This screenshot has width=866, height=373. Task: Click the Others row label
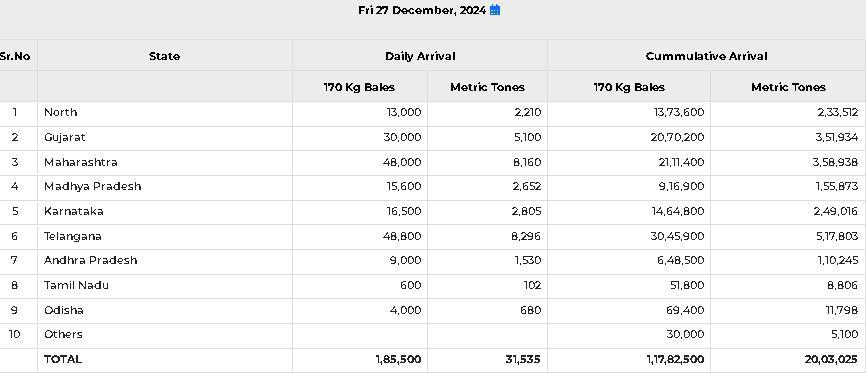pyautogui.click(x=63, y=334)
